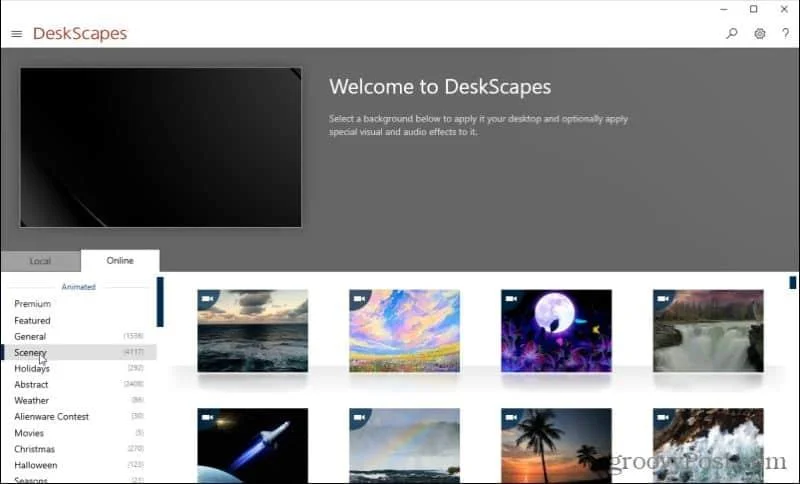Choose the purple moon flowers wallpaper thumbnail
800x484 pixels.
tap(556, 331)
